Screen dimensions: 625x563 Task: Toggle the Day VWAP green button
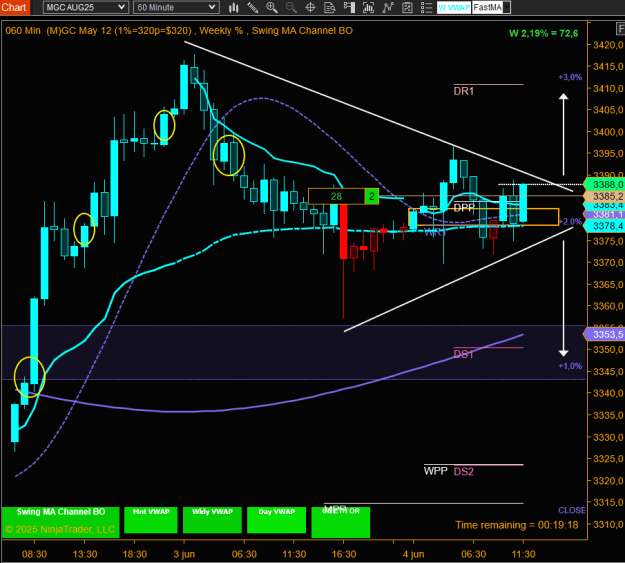pyautogui.click(x=276, y=520)
